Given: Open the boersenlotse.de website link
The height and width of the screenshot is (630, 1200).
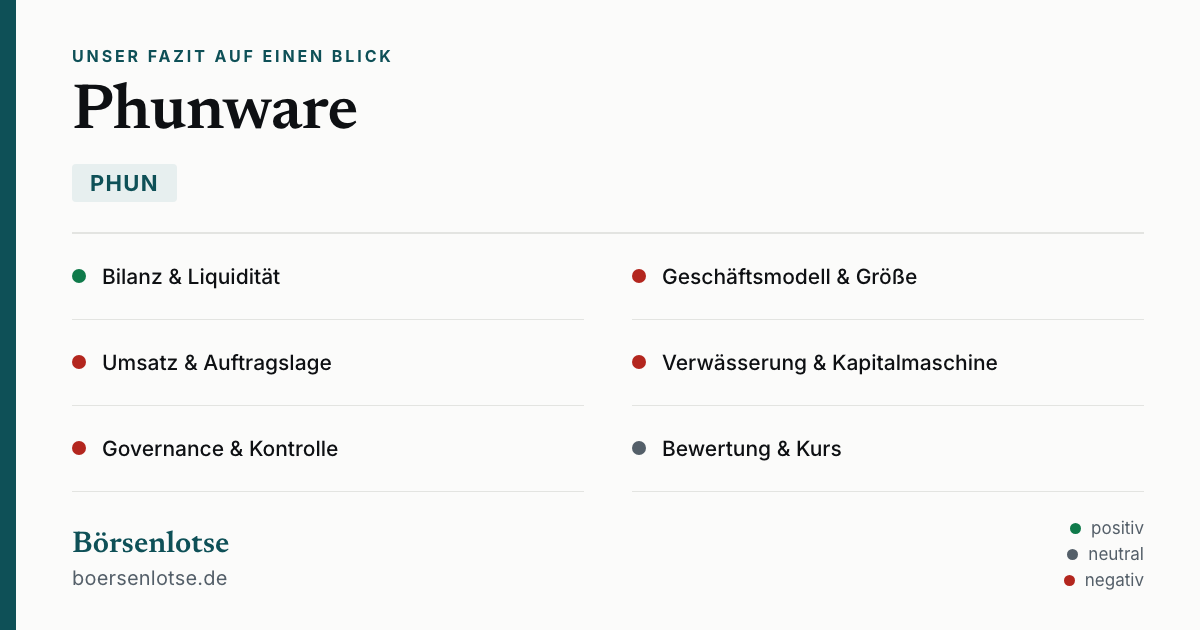Looking at the screenshot, I should [x=150, y=578].
